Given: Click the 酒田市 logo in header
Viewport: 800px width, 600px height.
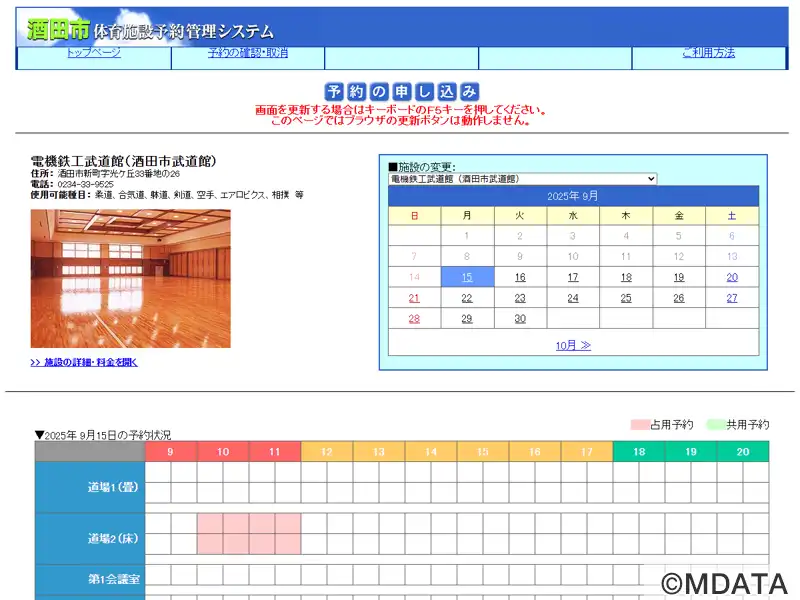Looking at the screenshot, I should [x=58, y=30].
